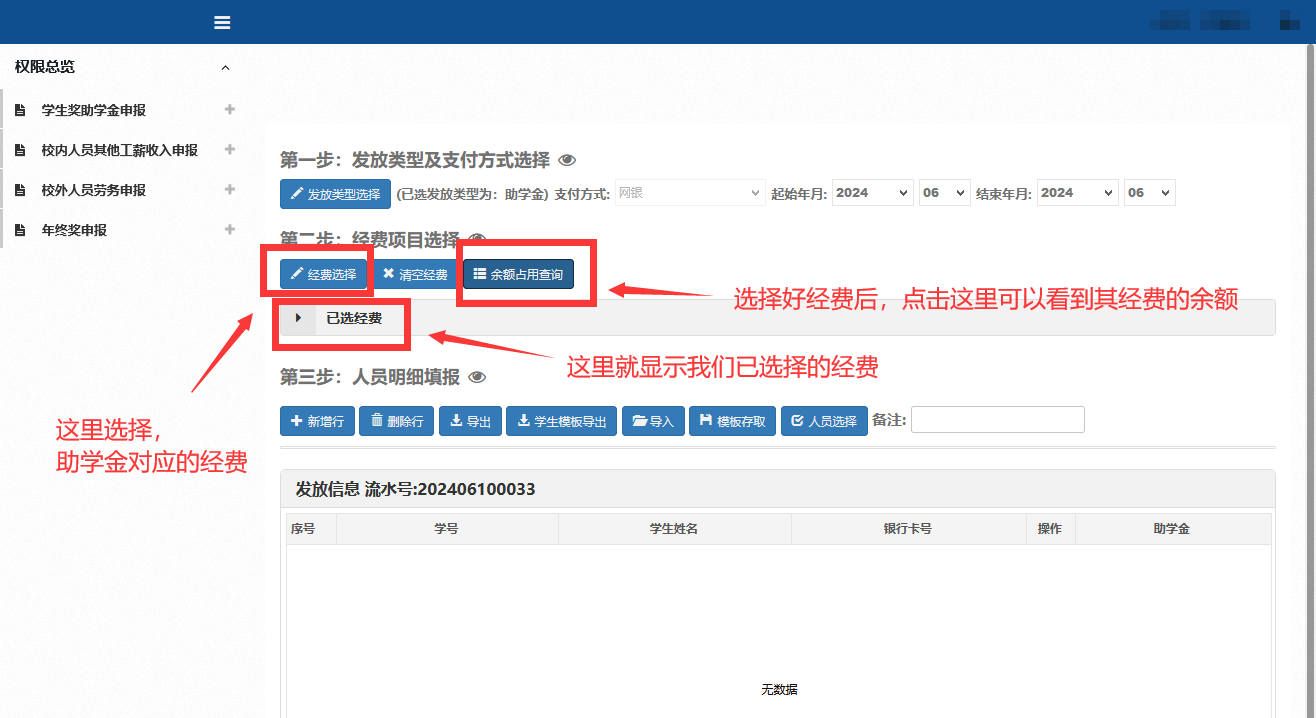Viewport: 1316px width, 718px height.
Task: Collapse the 权限总览 section chevron
Action: pyautogui.click(x=225, y=68)
